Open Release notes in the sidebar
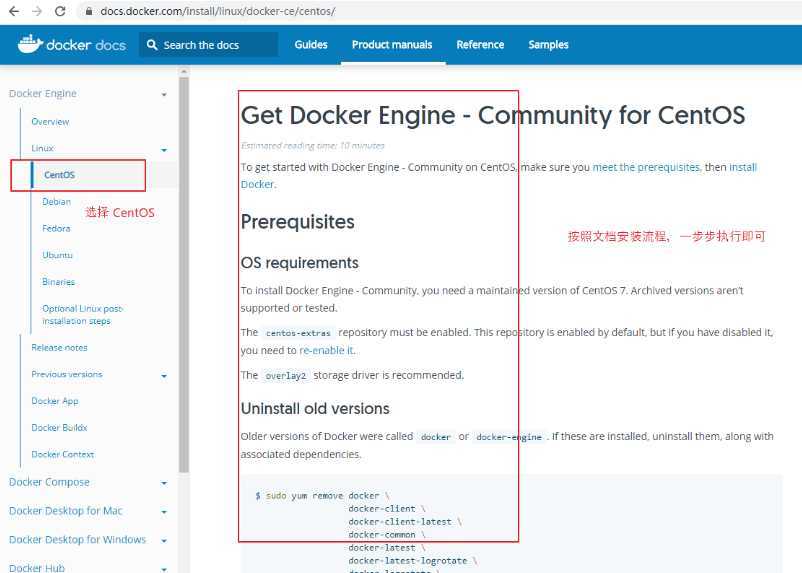802x573 pixels. tap(59, 347)
